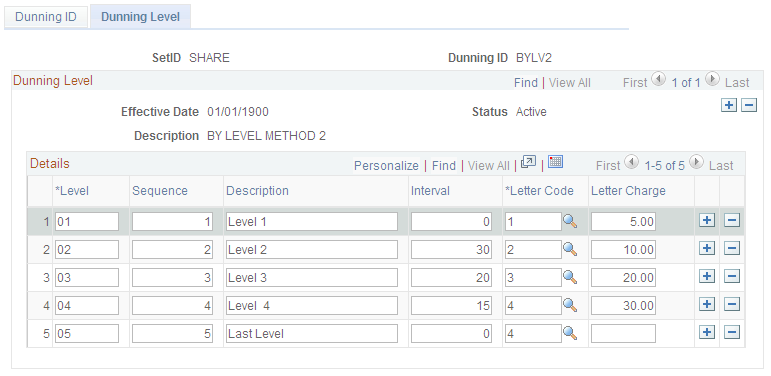Click Description field reading Level 3
This screenshot has height=376, width=771.
click(312, 278)
